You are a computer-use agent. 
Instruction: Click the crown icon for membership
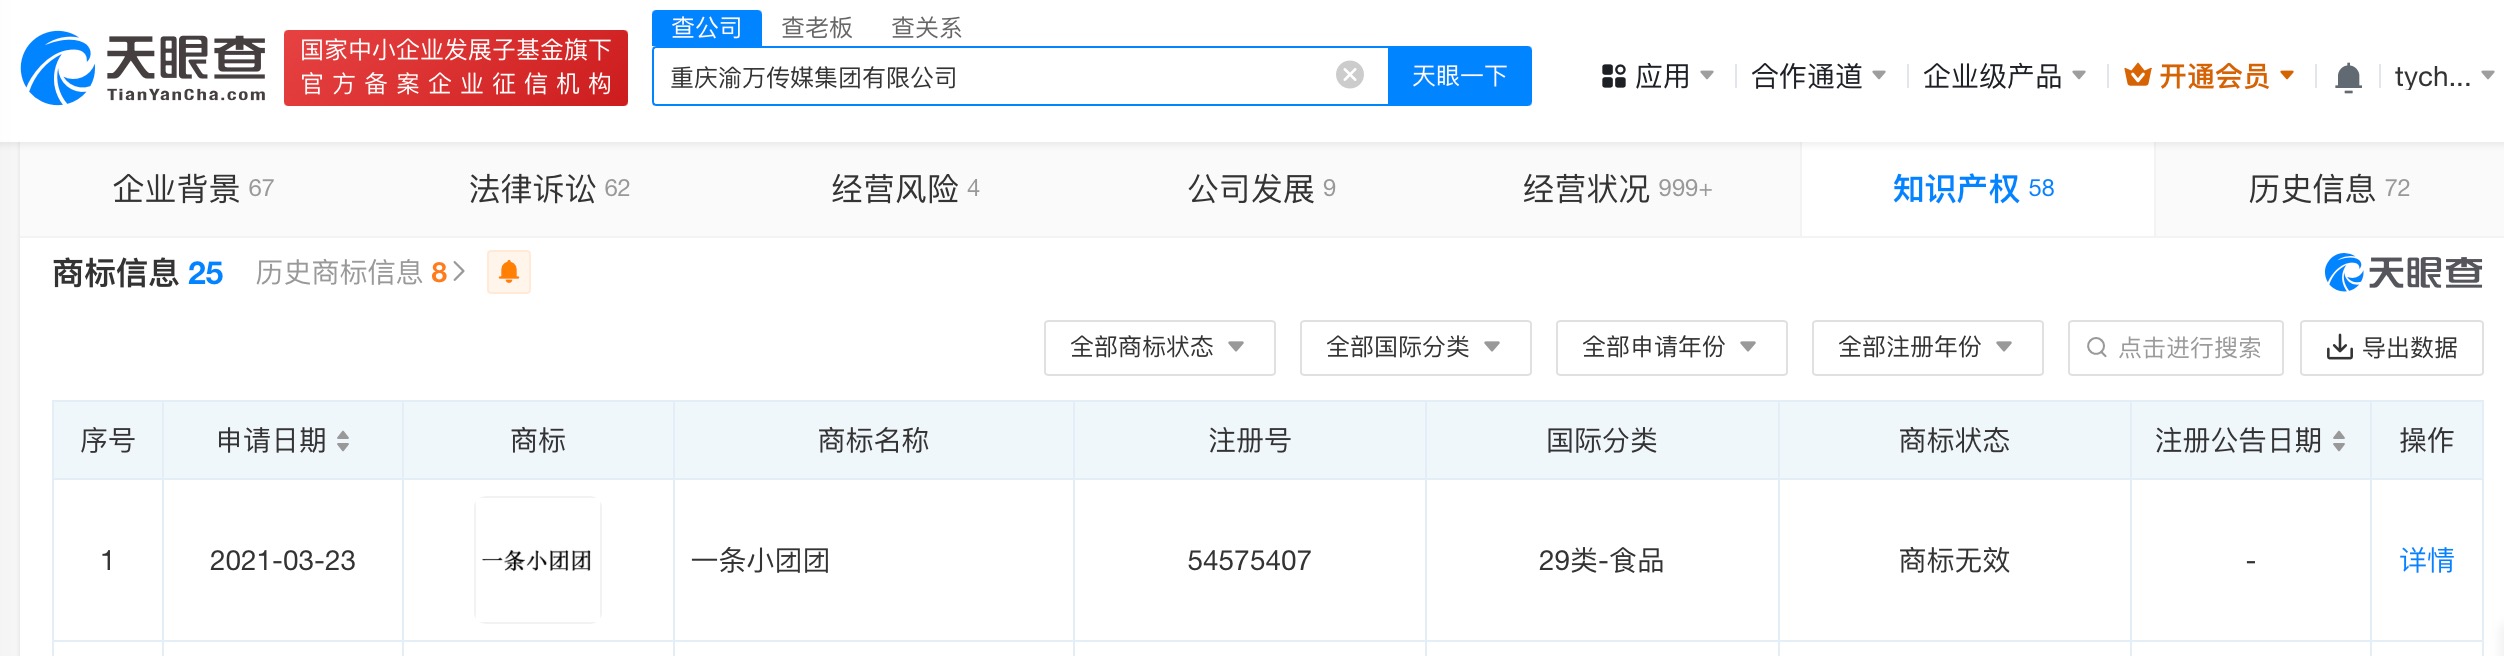[x=2137, y=76]
